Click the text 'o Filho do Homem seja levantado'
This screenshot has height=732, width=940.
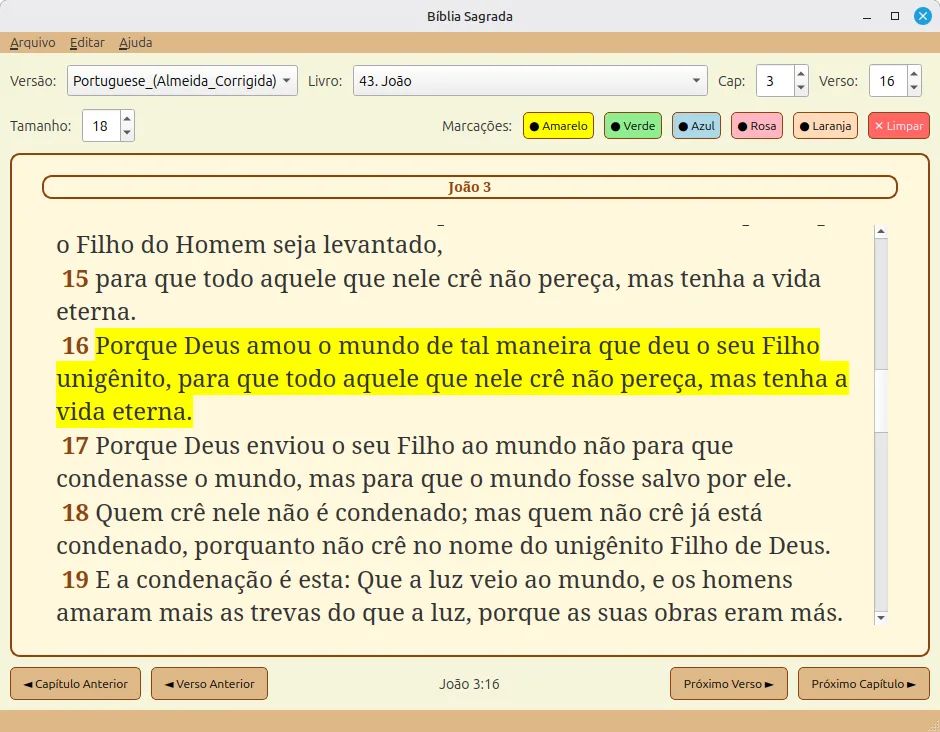[x=248, y=245]
